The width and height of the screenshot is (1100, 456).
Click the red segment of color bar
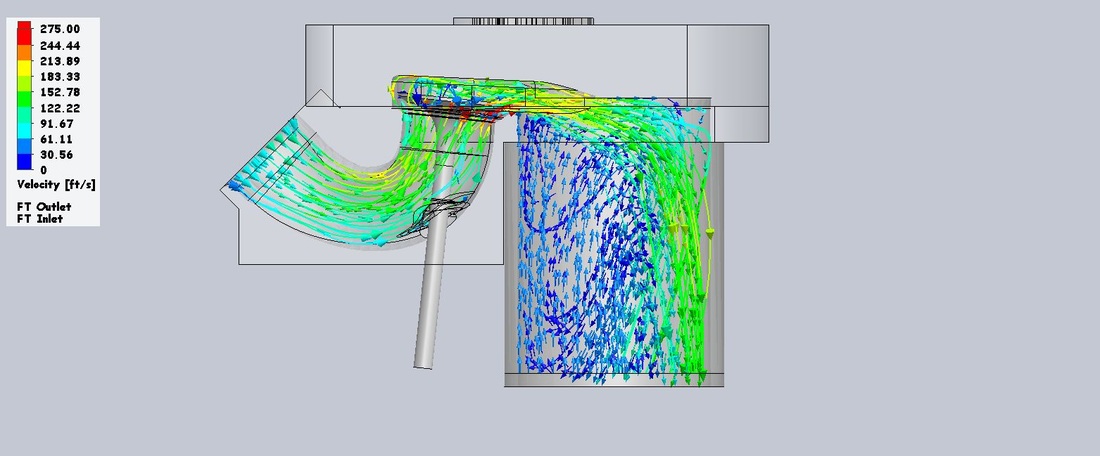tap(25, 32)
